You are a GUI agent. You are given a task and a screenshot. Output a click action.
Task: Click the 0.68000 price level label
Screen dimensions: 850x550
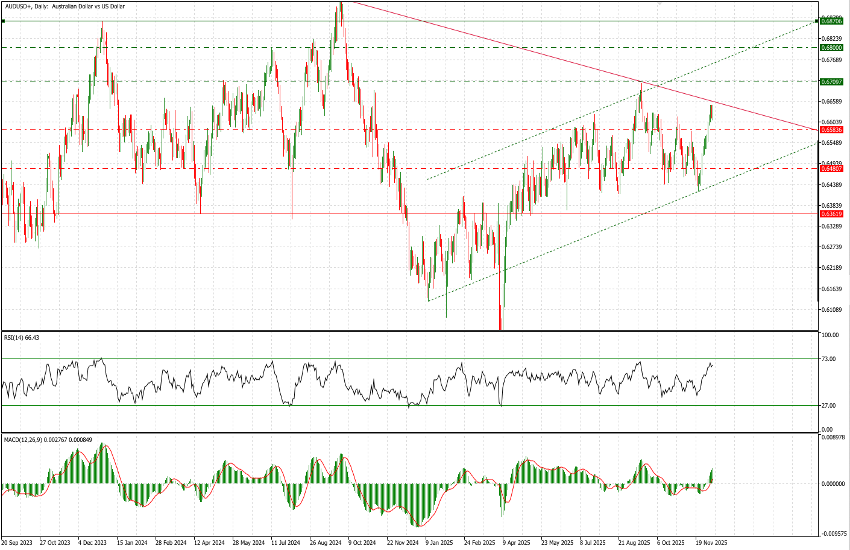click(831, 47)
